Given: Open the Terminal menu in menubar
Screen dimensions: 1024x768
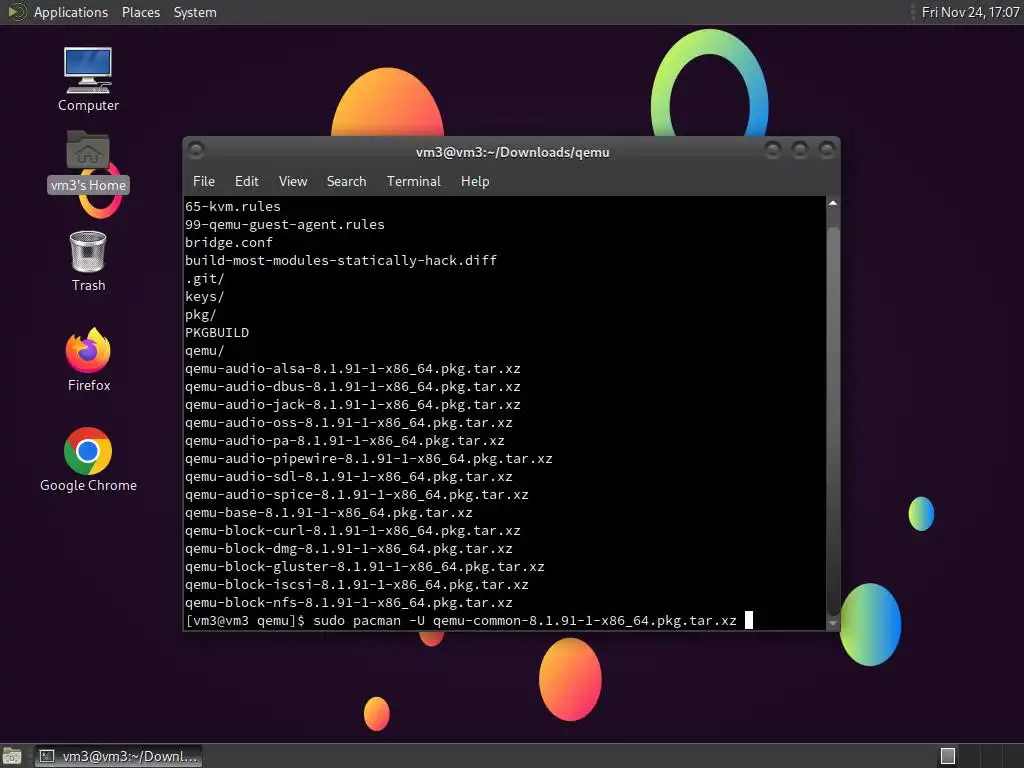Looking at the screenshot, I should point(413,182).
